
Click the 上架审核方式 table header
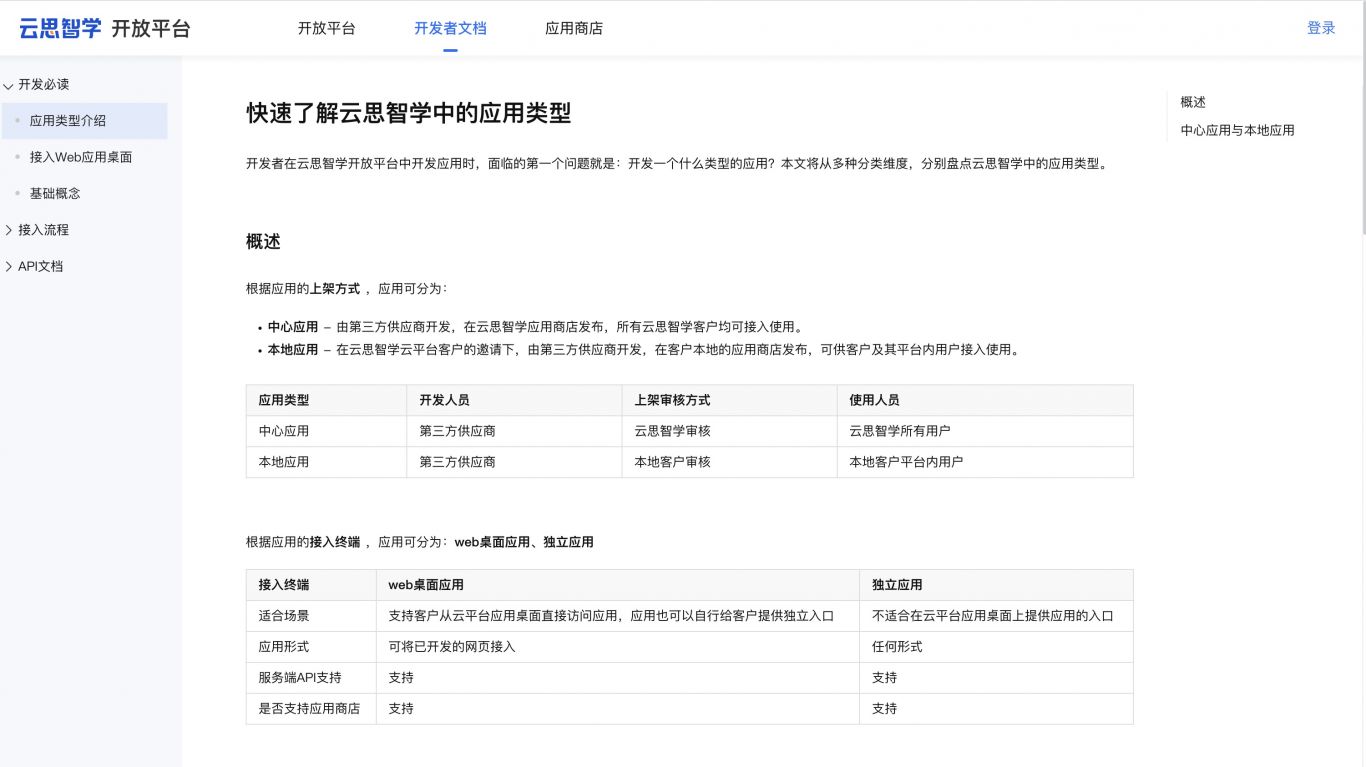pos(729,400)
